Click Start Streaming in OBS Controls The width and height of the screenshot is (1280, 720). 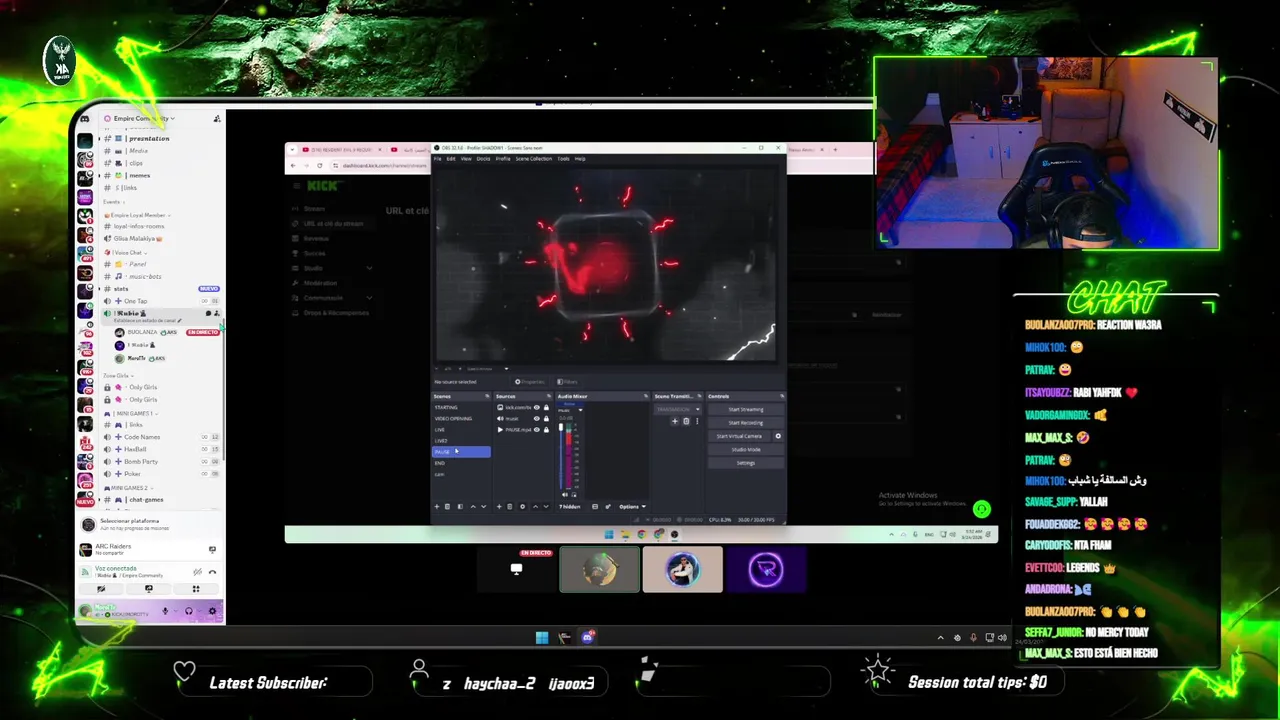[x=745, y=409]
